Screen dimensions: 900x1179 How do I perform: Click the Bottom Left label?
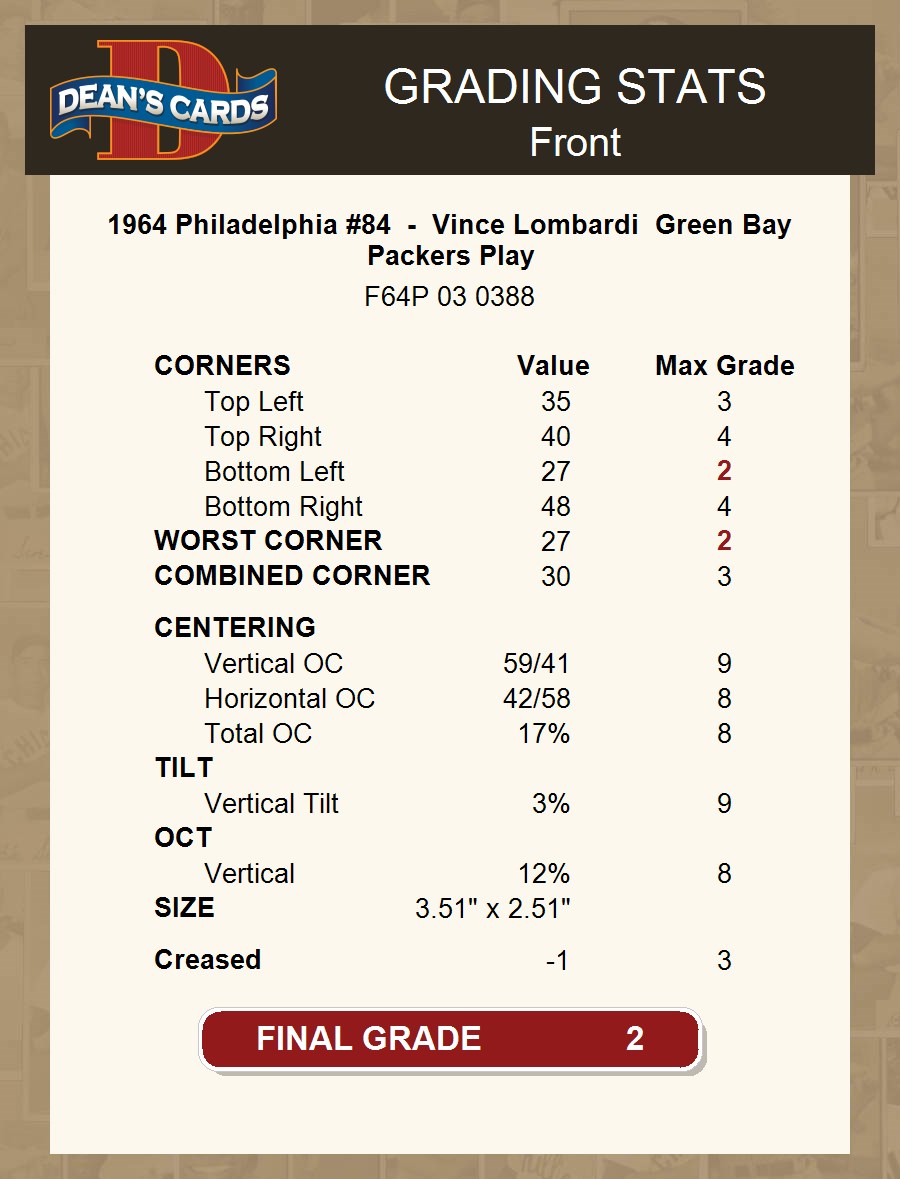click(274, 472)
